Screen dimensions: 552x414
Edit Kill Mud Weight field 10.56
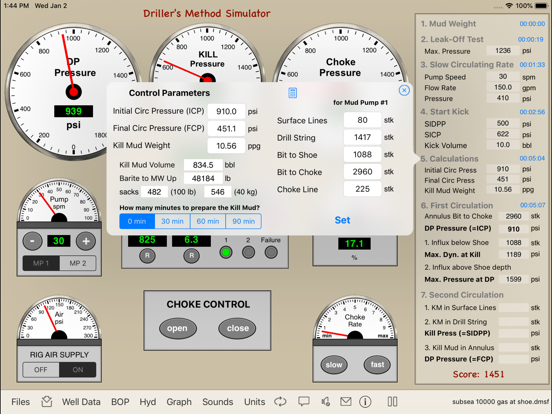click(x=226, y=146)
